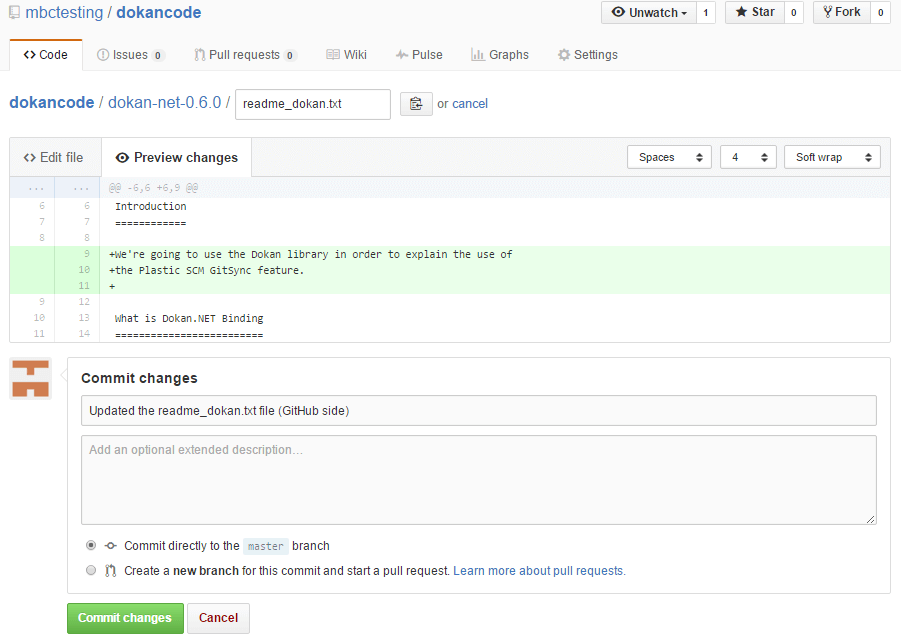The height and width of the screenshot is (640, 901).
Task: Copy the file path using the clipboard icon
Action: click(416, 104)
